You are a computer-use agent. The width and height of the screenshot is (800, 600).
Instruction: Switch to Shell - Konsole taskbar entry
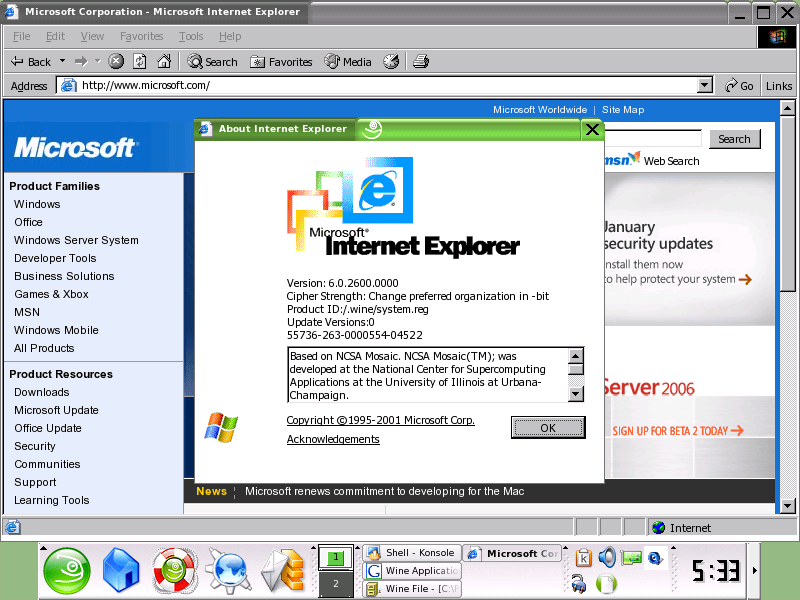tap(412, 553)
